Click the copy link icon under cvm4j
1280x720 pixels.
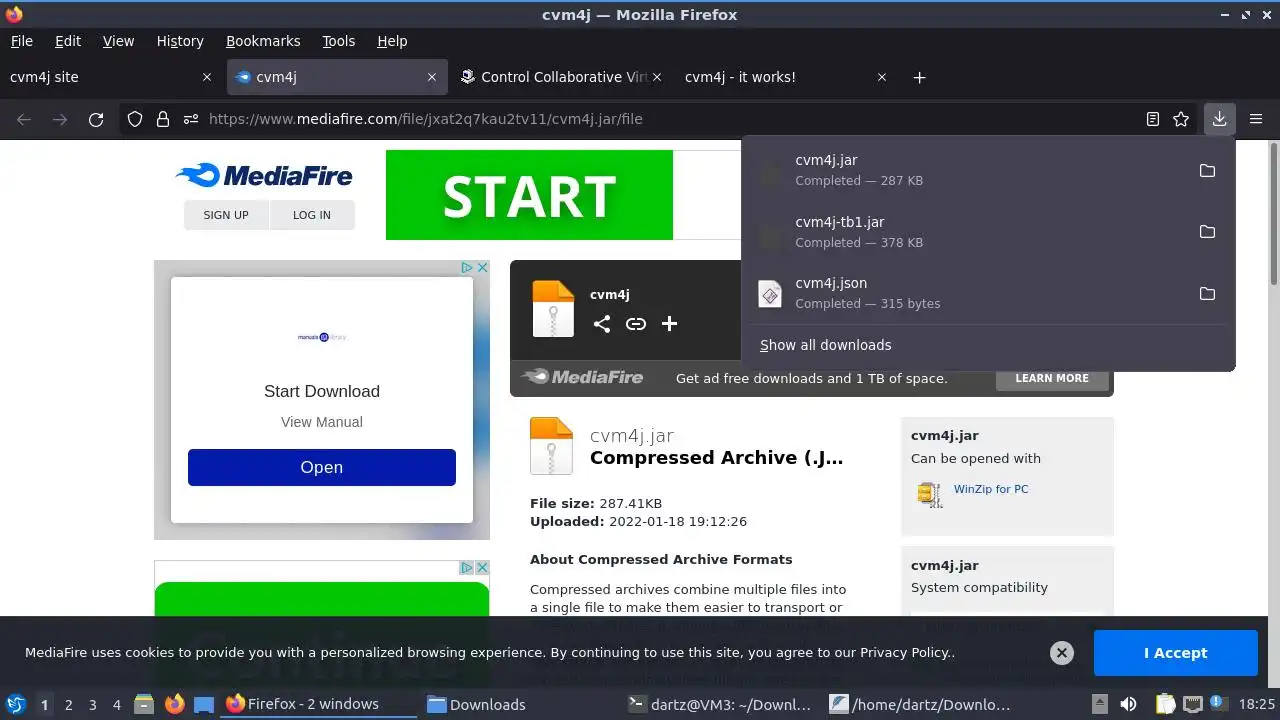click(x=635, y=323)
